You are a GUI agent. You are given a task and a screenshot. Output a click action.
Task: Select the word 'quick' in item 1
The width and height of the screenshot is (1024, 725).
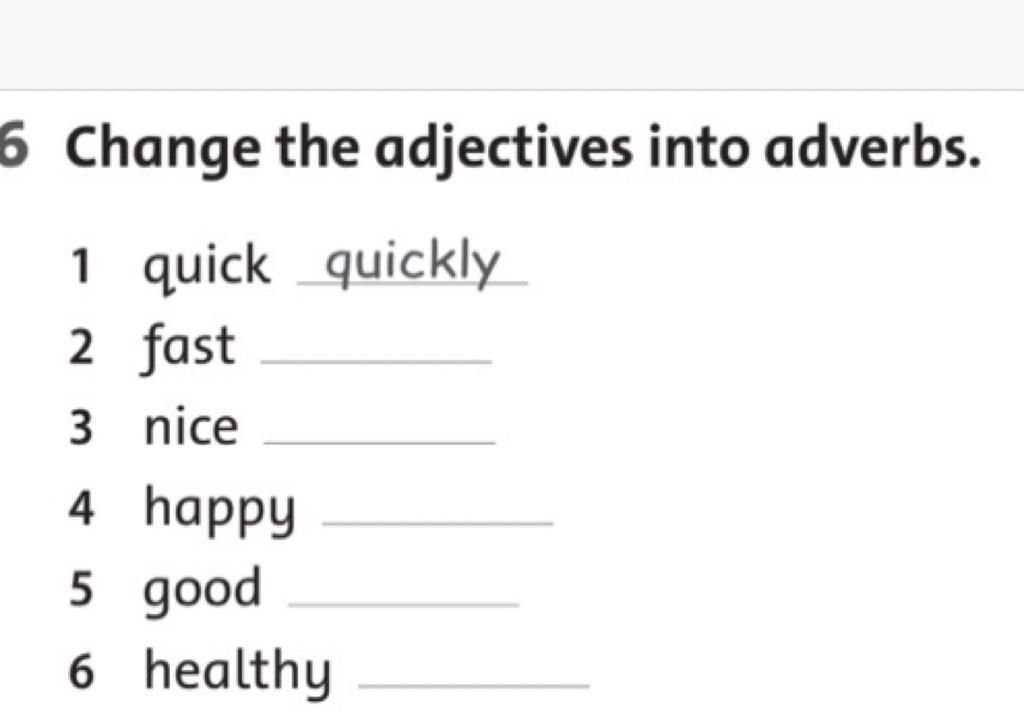tap(206, 266)
